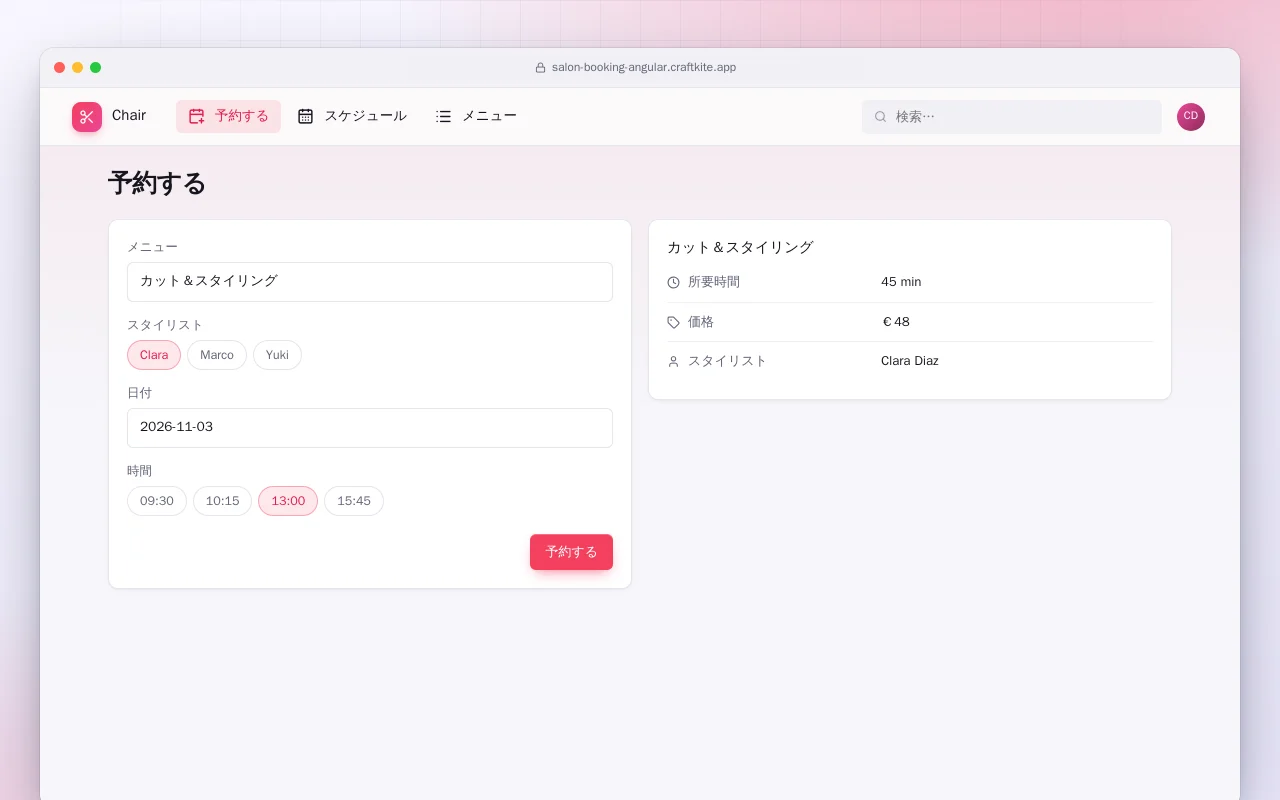Screen dimensions: 1280x800
Task: Click the 45 min duration value
Action: tap(901, 282)
